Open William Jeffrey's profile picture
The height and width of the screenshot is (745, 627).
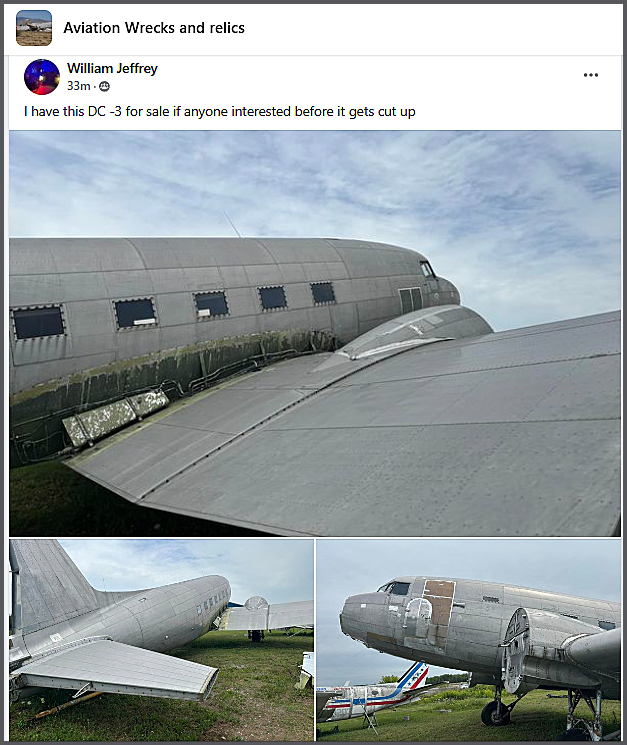pos(42,77)
